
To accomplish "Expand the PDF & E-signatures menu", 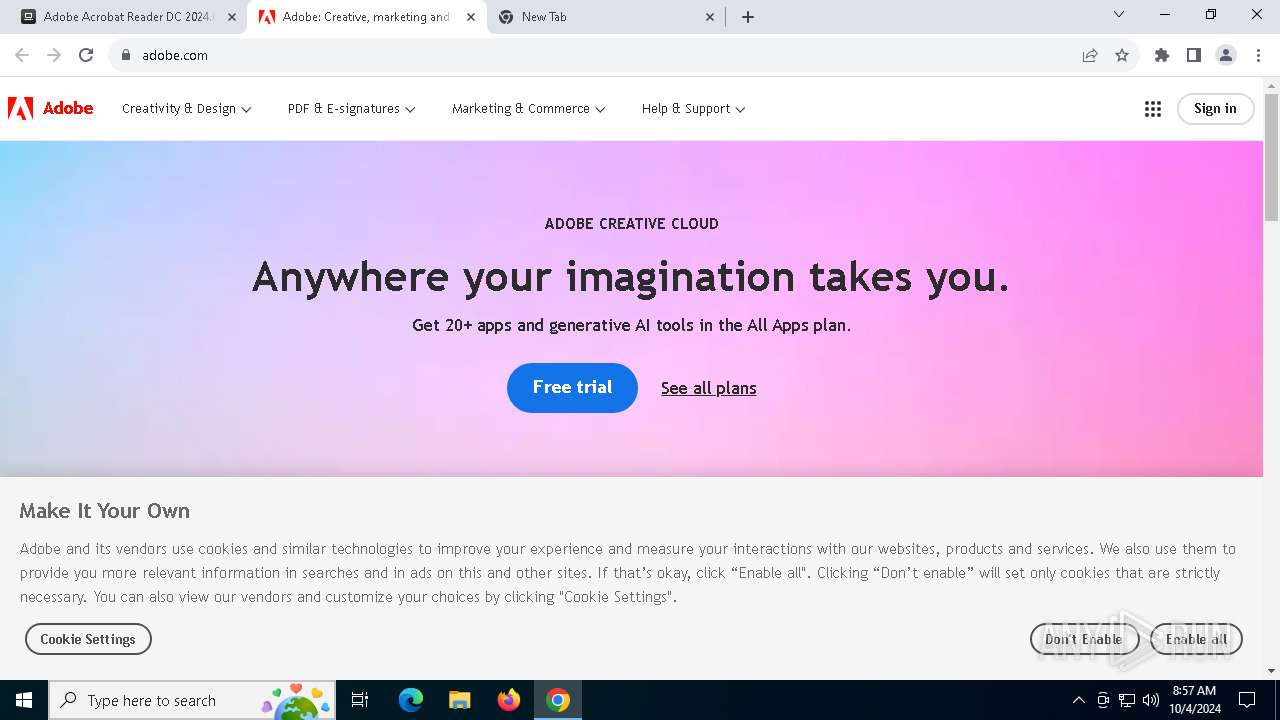I will 351,109.
